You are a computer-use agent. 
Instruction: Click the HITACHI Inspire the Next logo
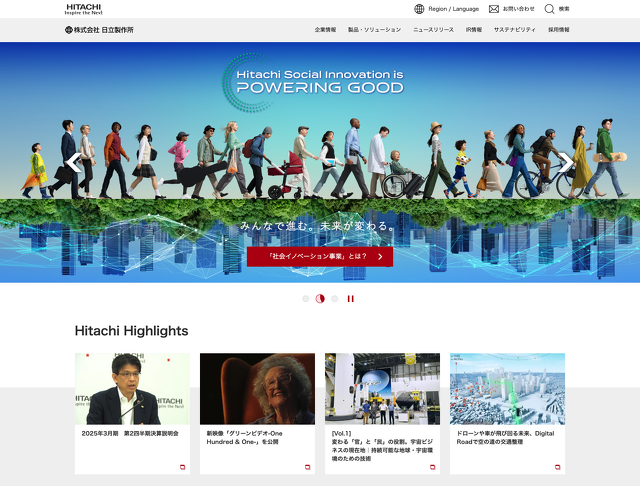(83, 9)
